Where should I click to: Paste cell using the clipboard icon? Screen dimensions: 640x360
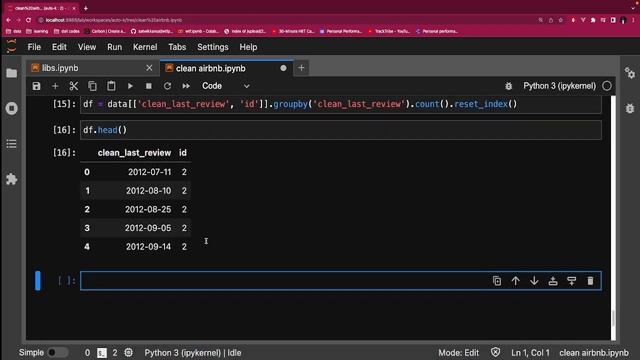(x=111, y=86)
